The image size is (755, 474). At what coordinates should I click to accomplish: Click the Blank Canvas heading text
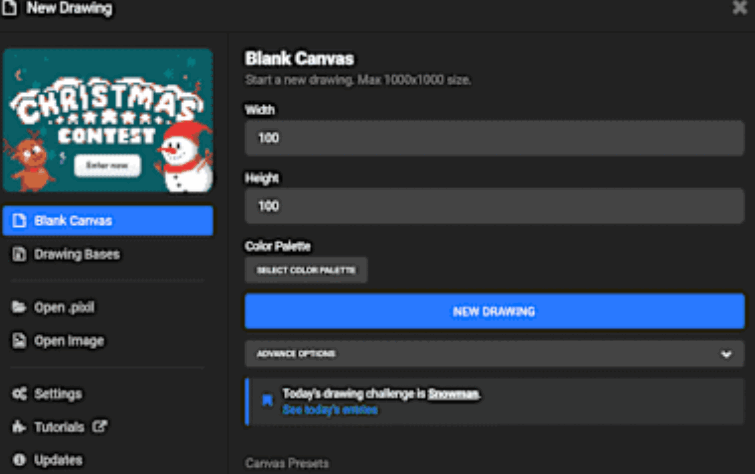299,59
